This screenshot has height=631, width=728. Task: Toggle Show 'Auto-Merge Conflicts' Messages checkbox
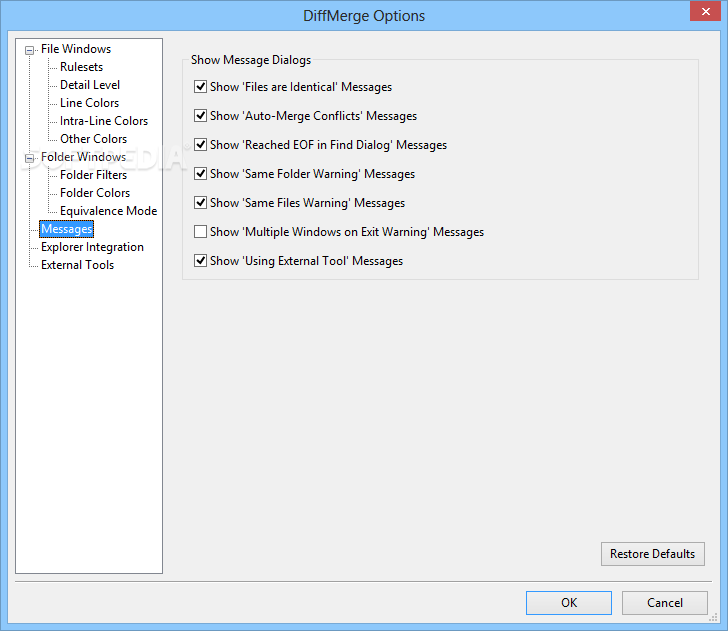point(200,116)
